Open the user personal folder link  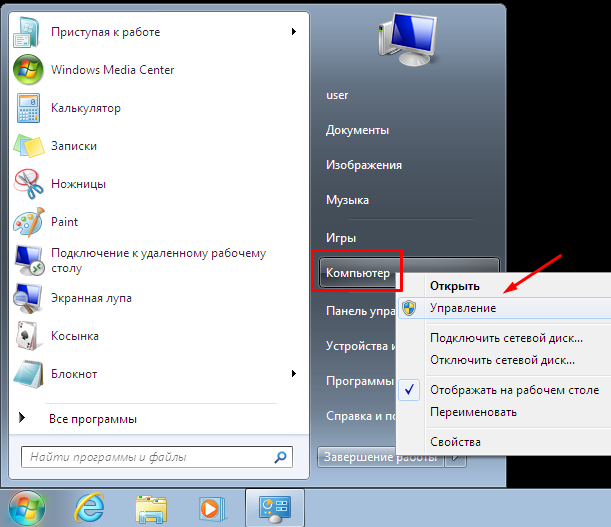(337, 95)
